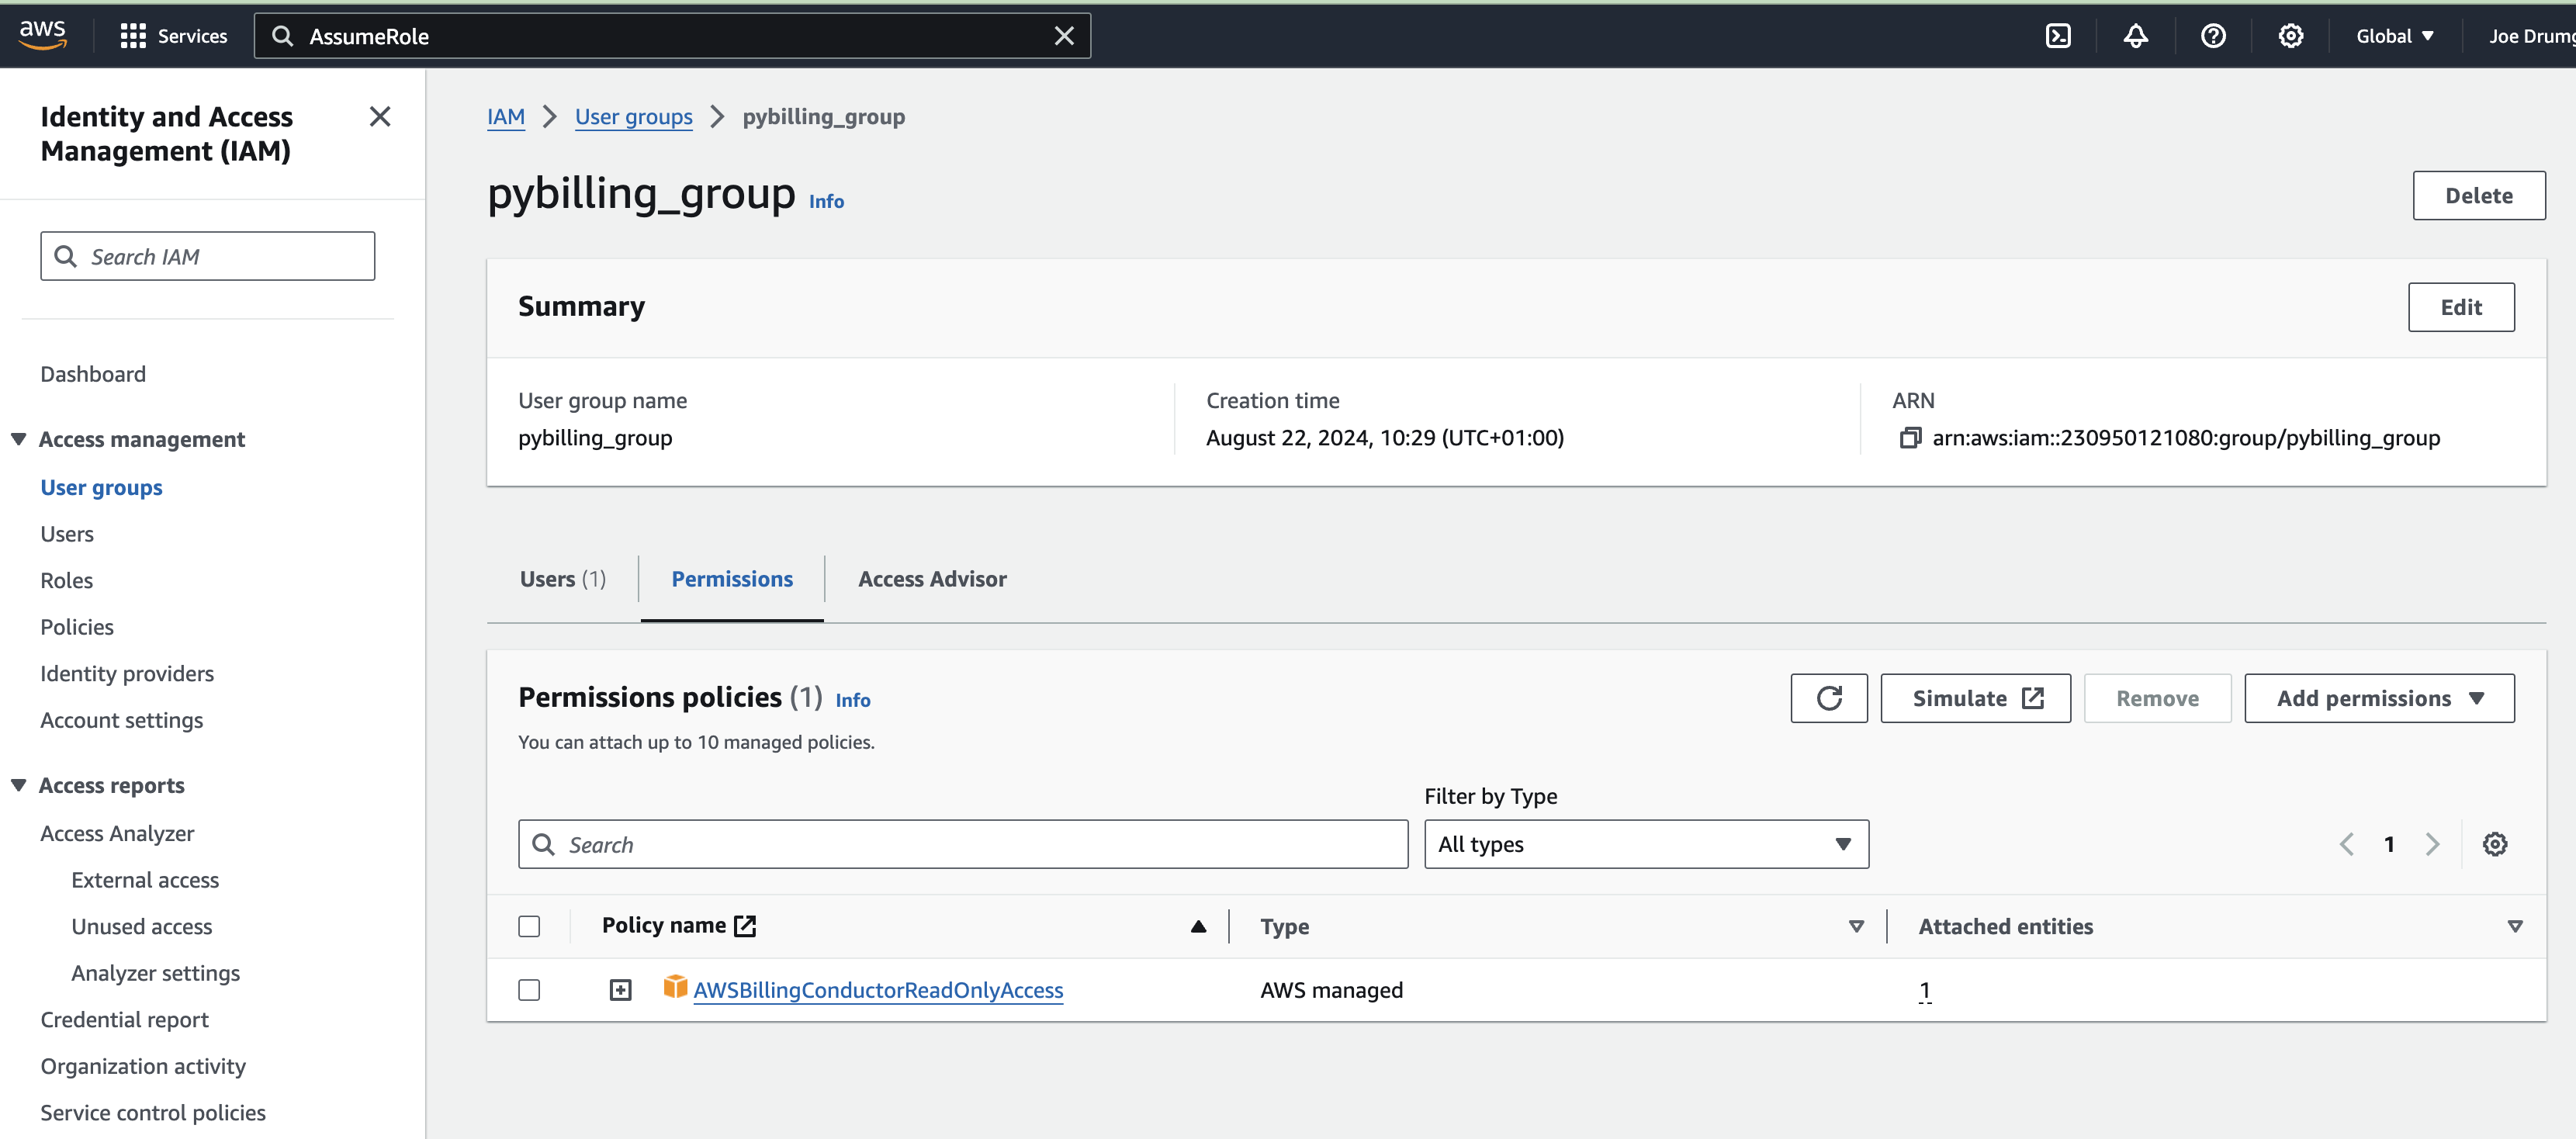Open the Joe Drum account menu
Image resolution: width=2576 pixels, height=1139 pixels.
pos(2531,36)
